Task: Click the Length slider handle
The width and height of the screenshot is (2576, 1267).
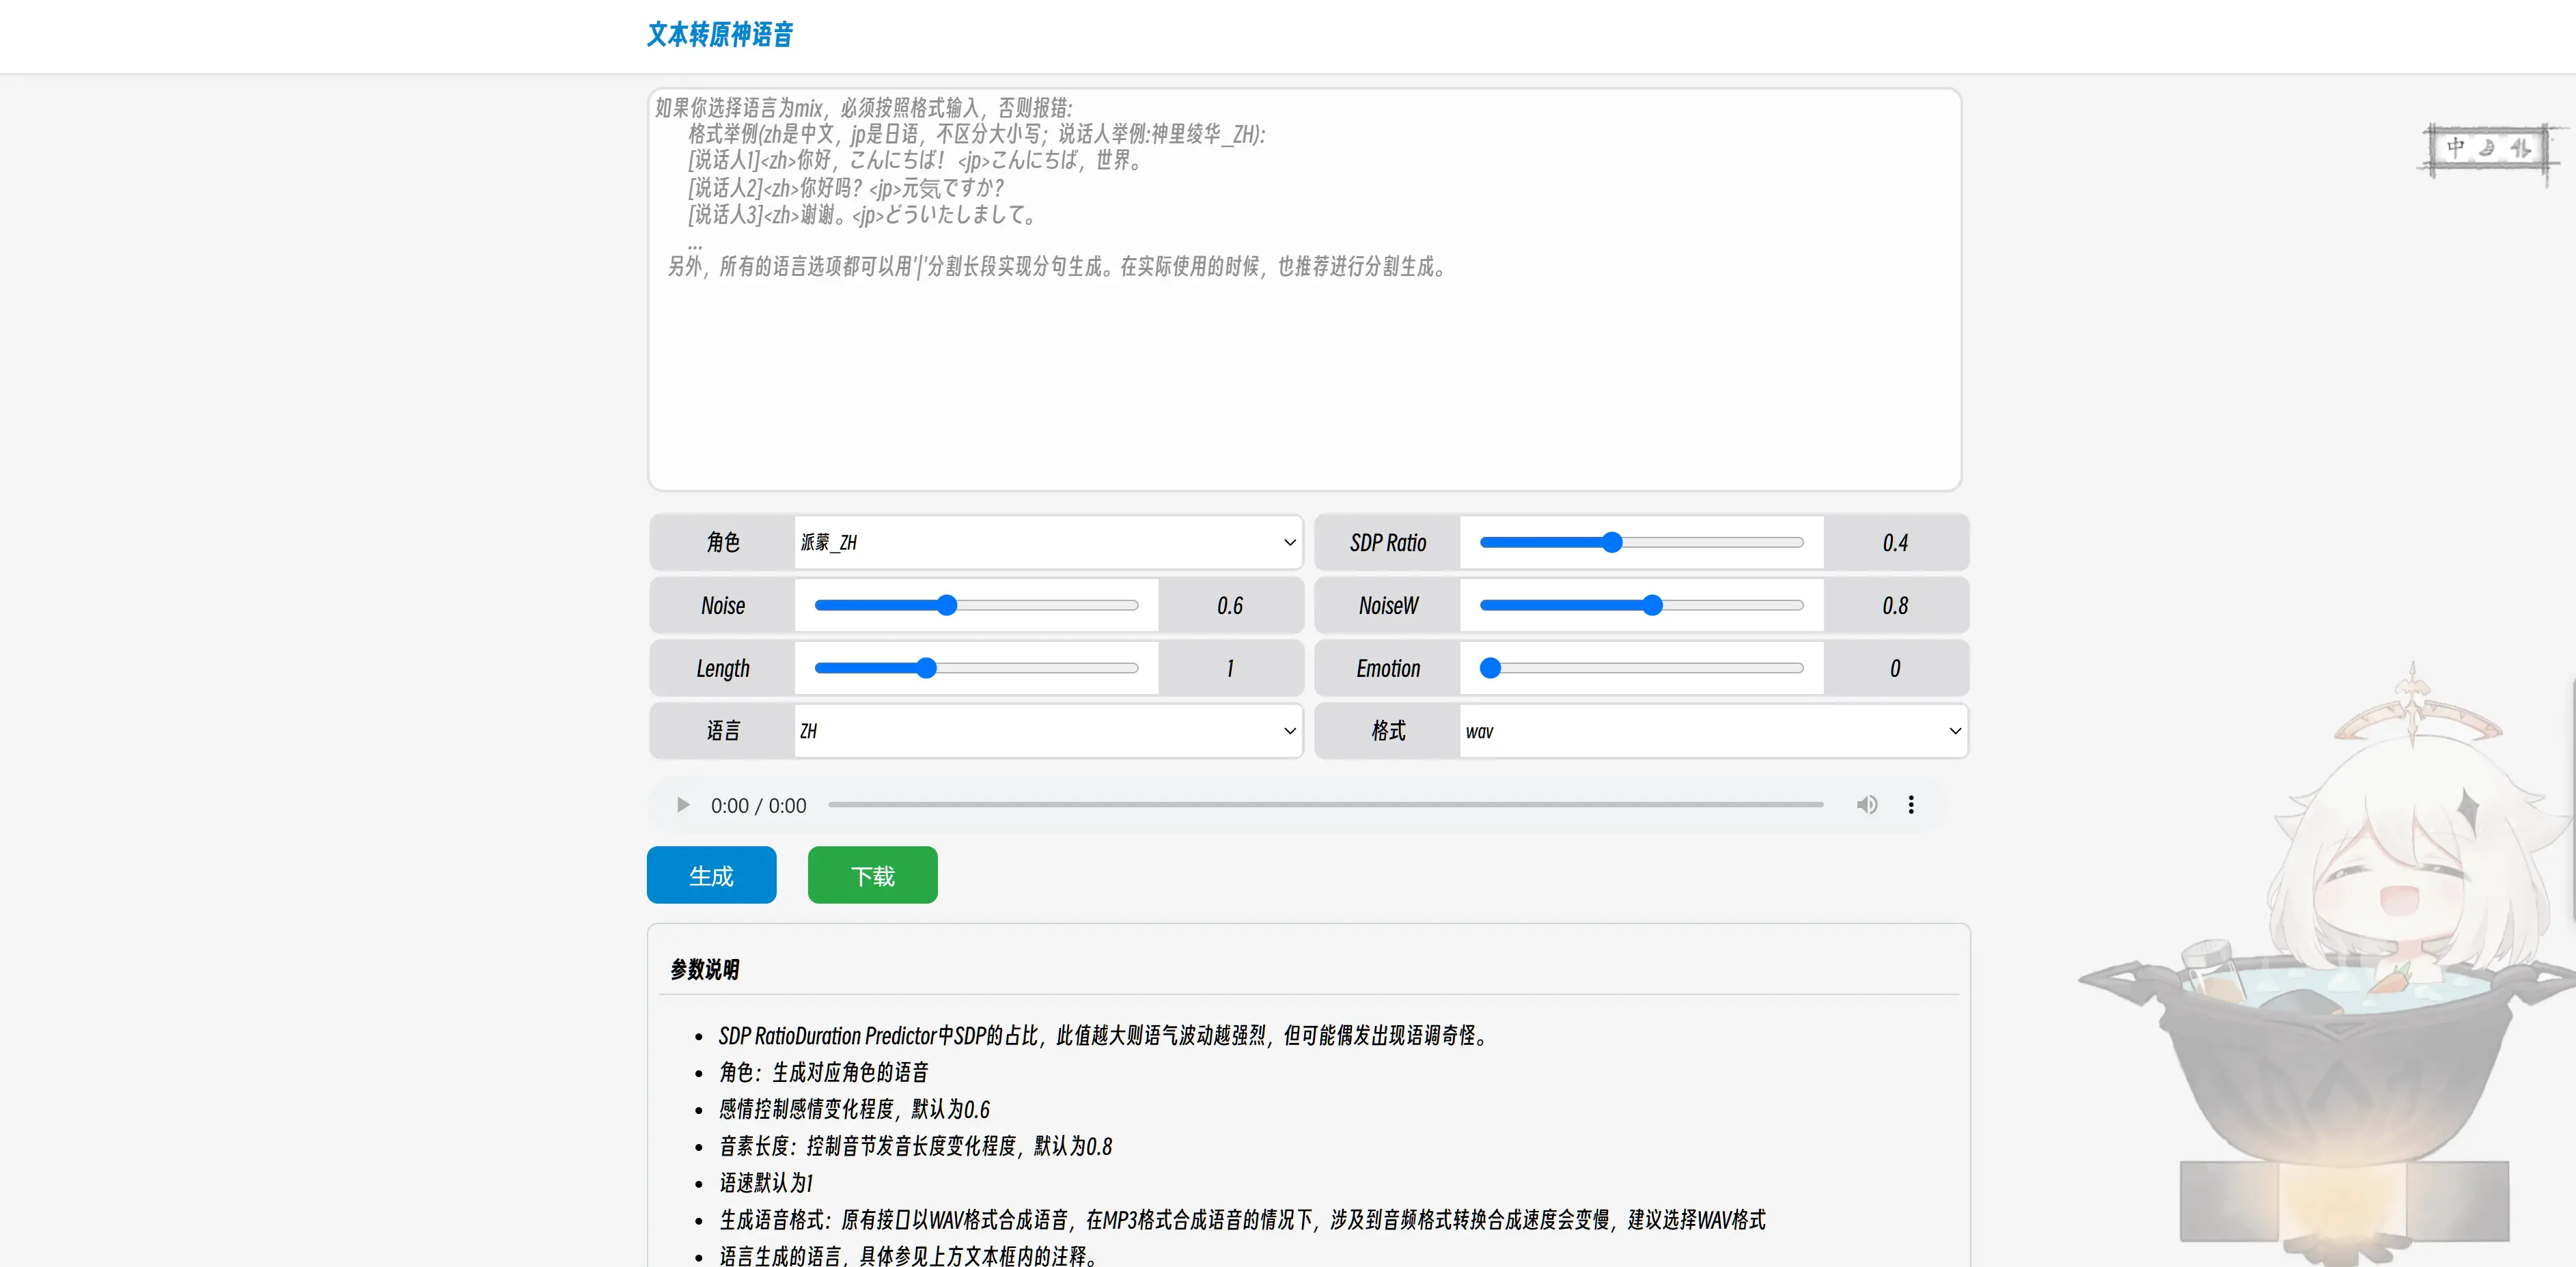Action: tap(926, 668)
